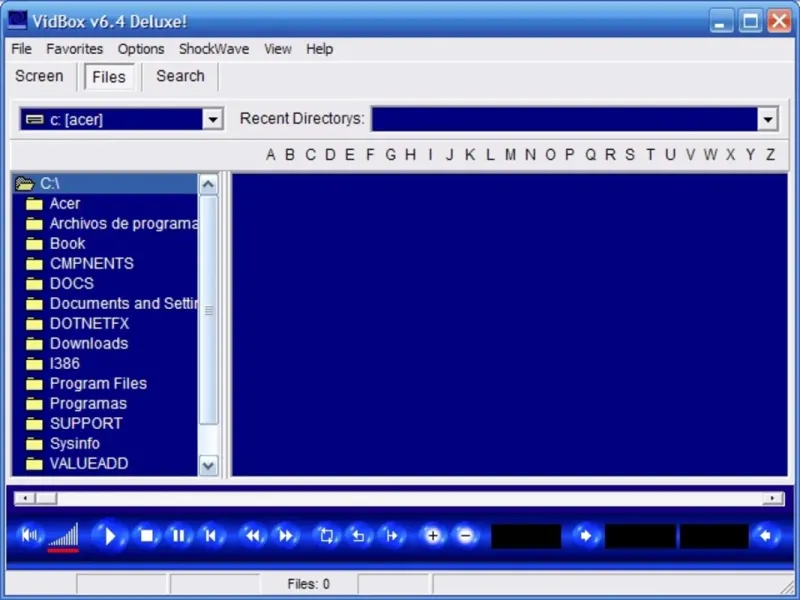The height and width of the screenshot is (600, 800).
Task: Pause the video
Action: point(179,536)
